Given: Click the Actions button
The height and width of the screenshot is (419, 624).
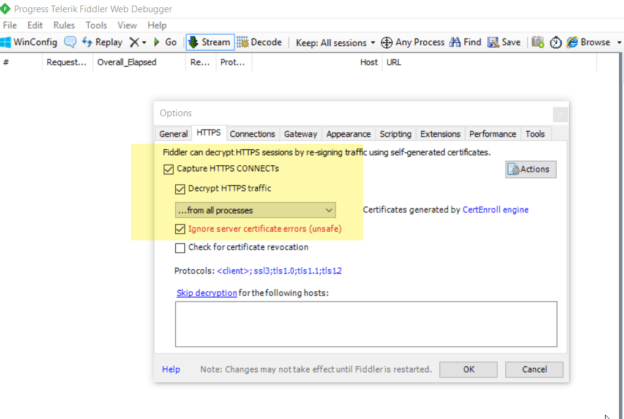Looking at the screenshot, I should click(531, 170).
